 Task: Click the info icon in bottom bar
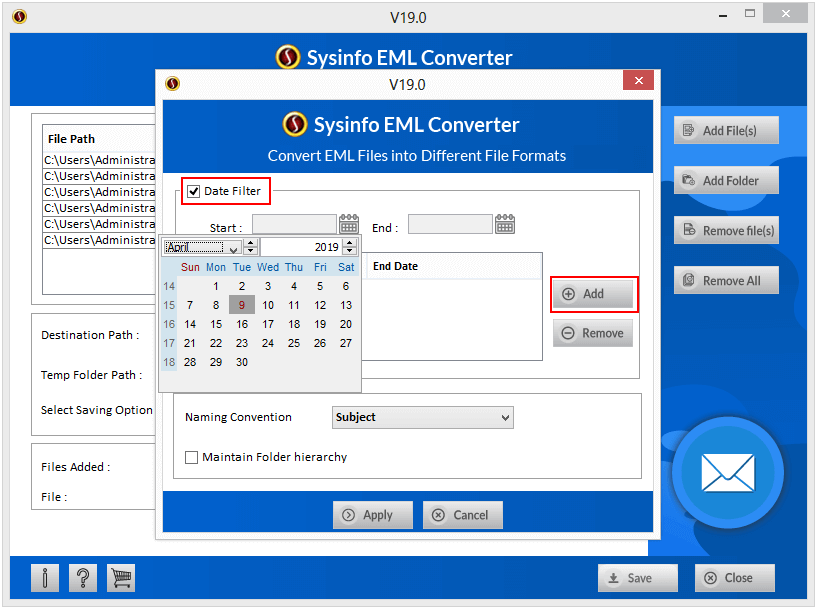(45, 578)
